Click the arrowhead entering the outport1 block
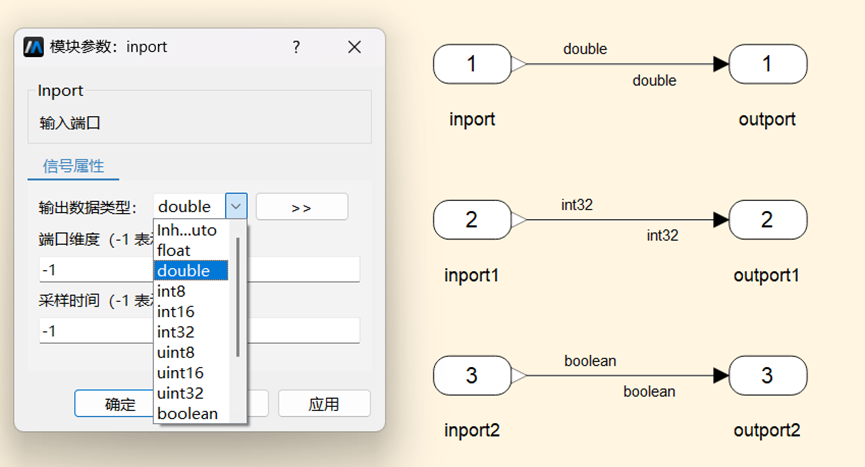The width and height of the screenshot is (865, 467). pyautogui.click(x=721, y=220)
